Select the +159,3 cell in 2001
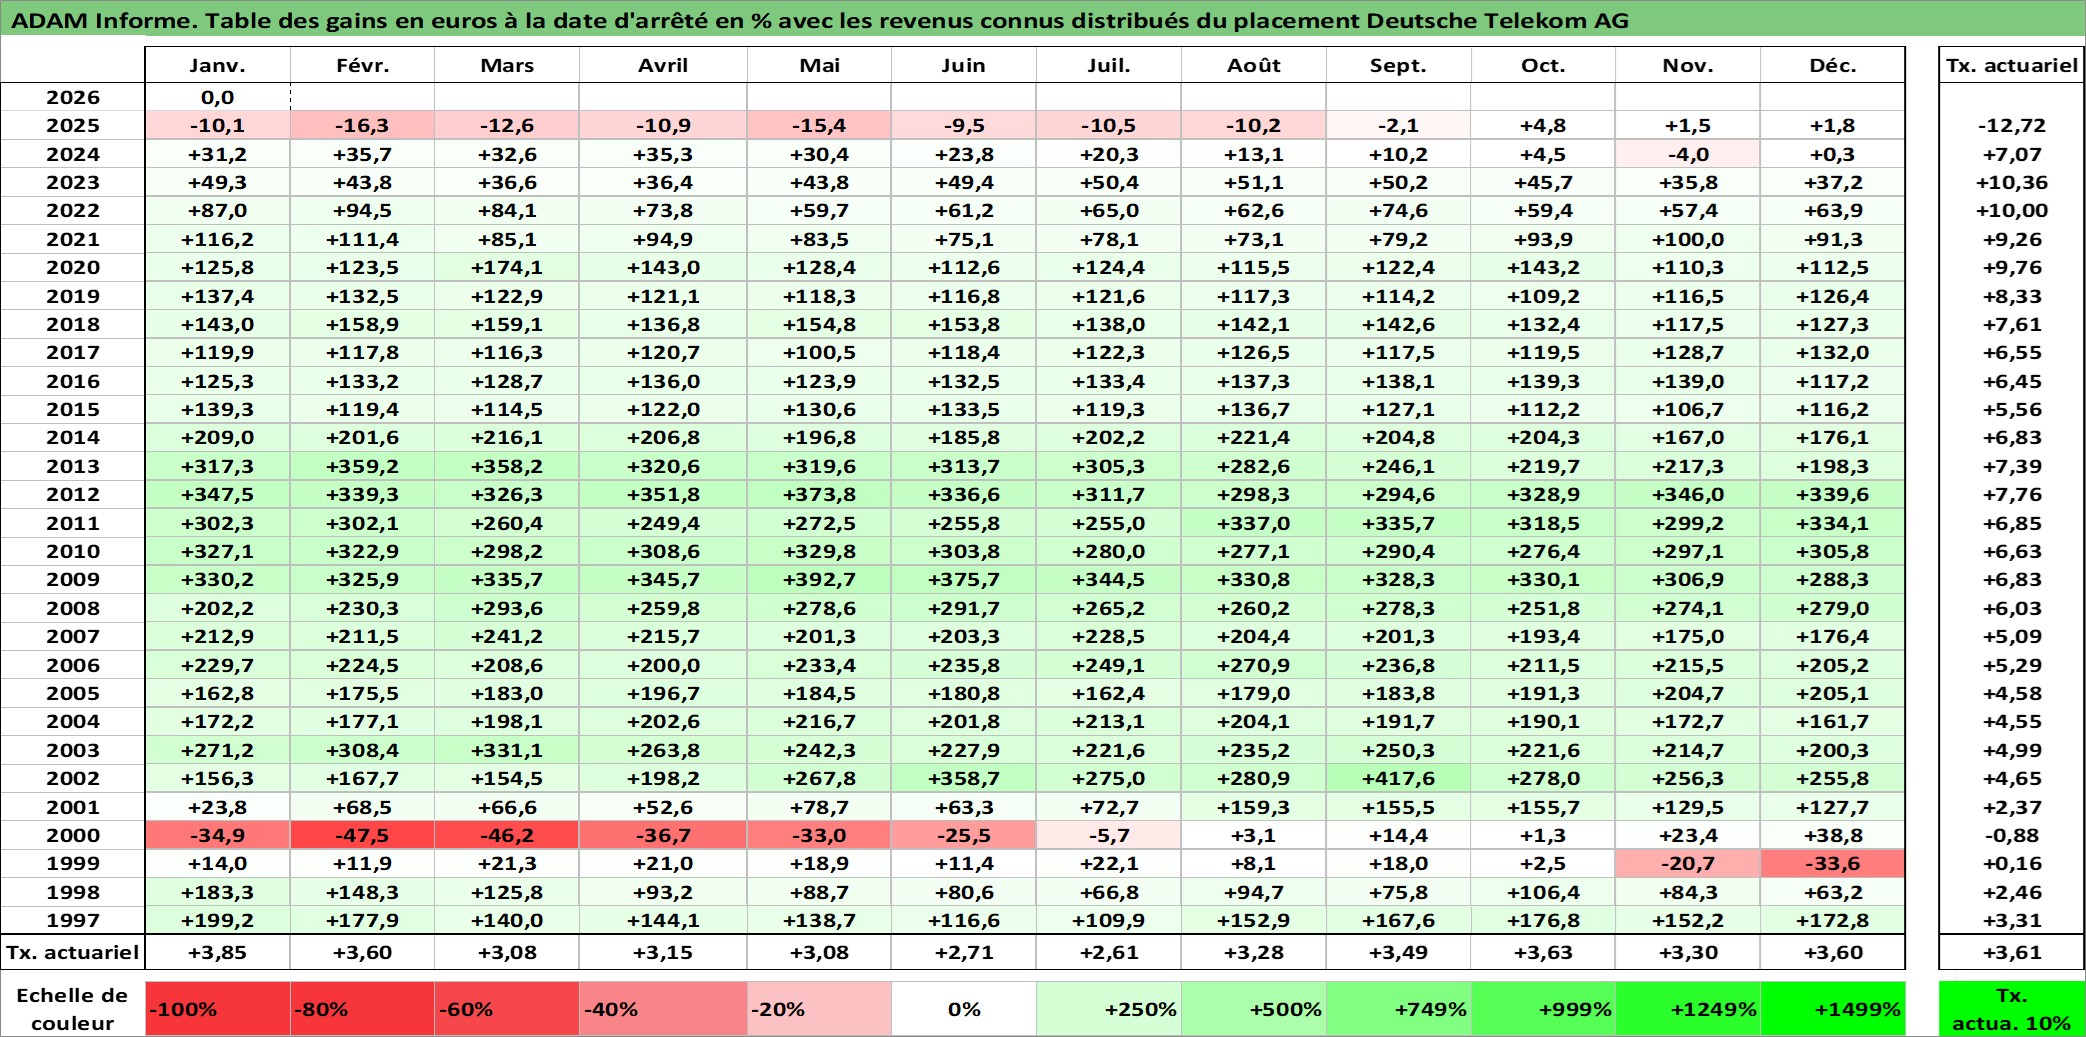 (1254, 807)
